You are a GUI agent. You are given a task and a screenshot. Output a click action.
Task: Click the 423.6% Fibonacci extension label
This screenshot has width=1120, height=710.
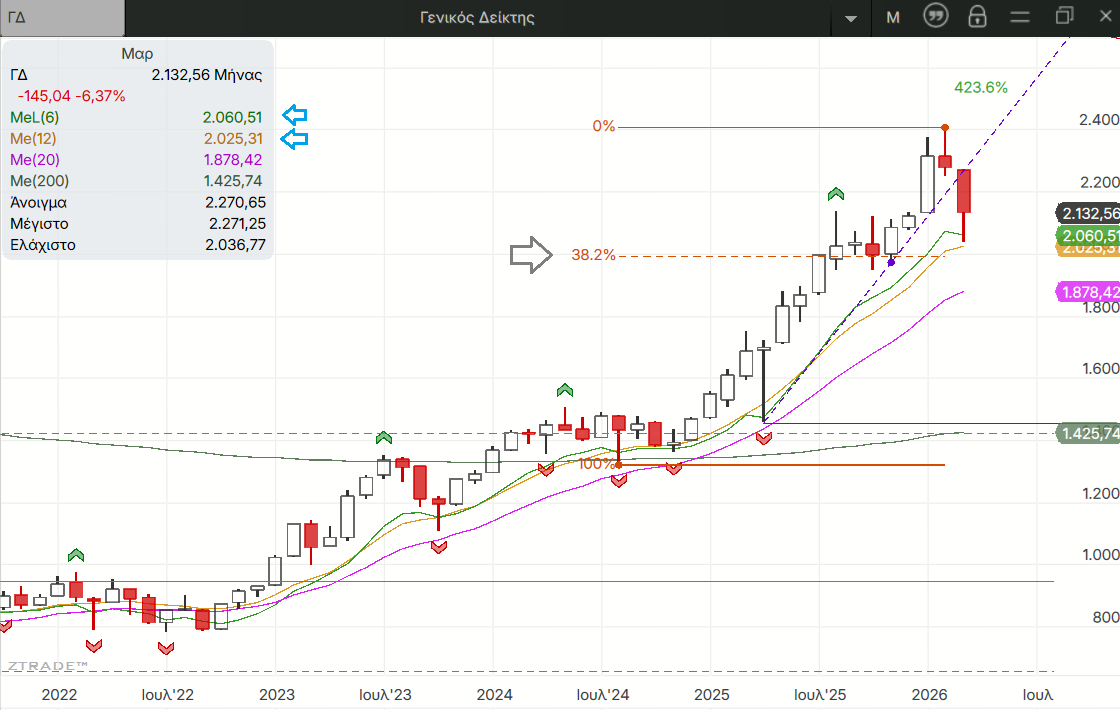click(980, 87)
